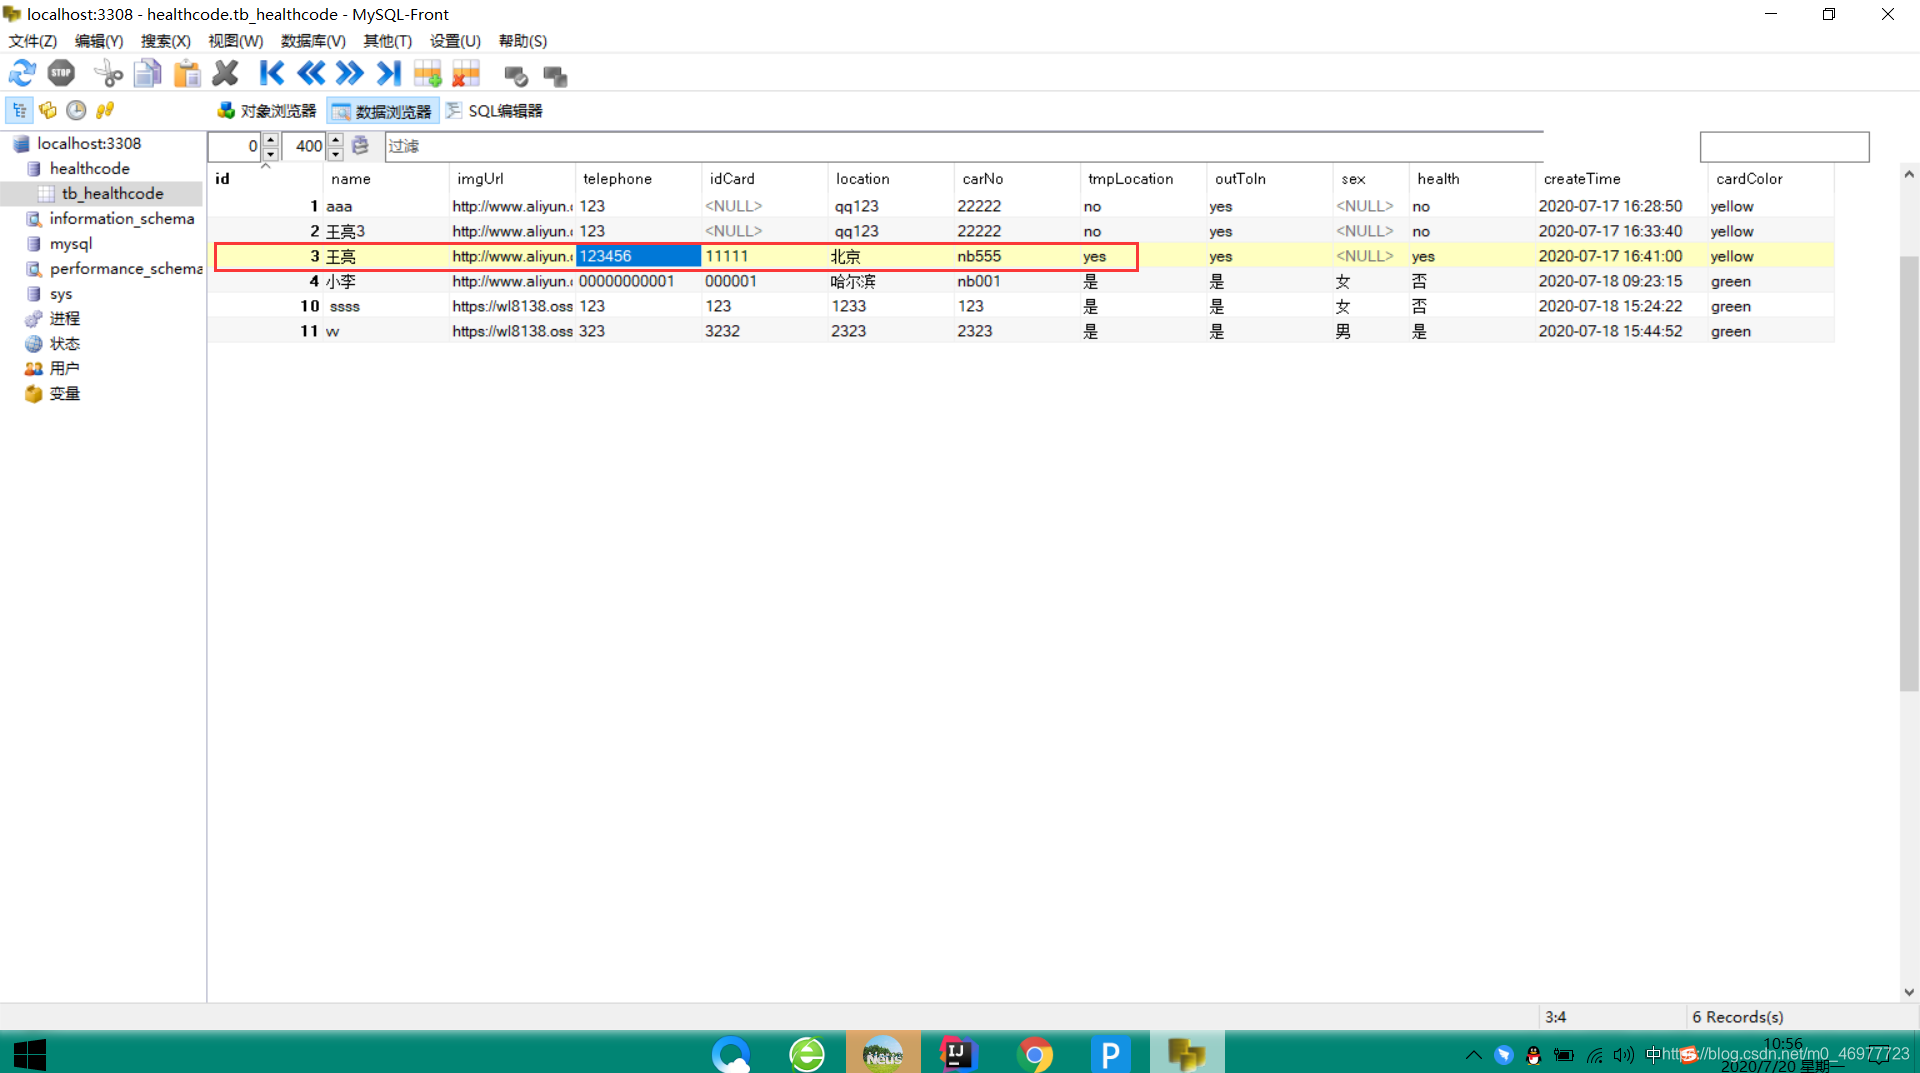Click the yellow footprints icon
Viewport: 1920px width, 1073px height.
104,110
